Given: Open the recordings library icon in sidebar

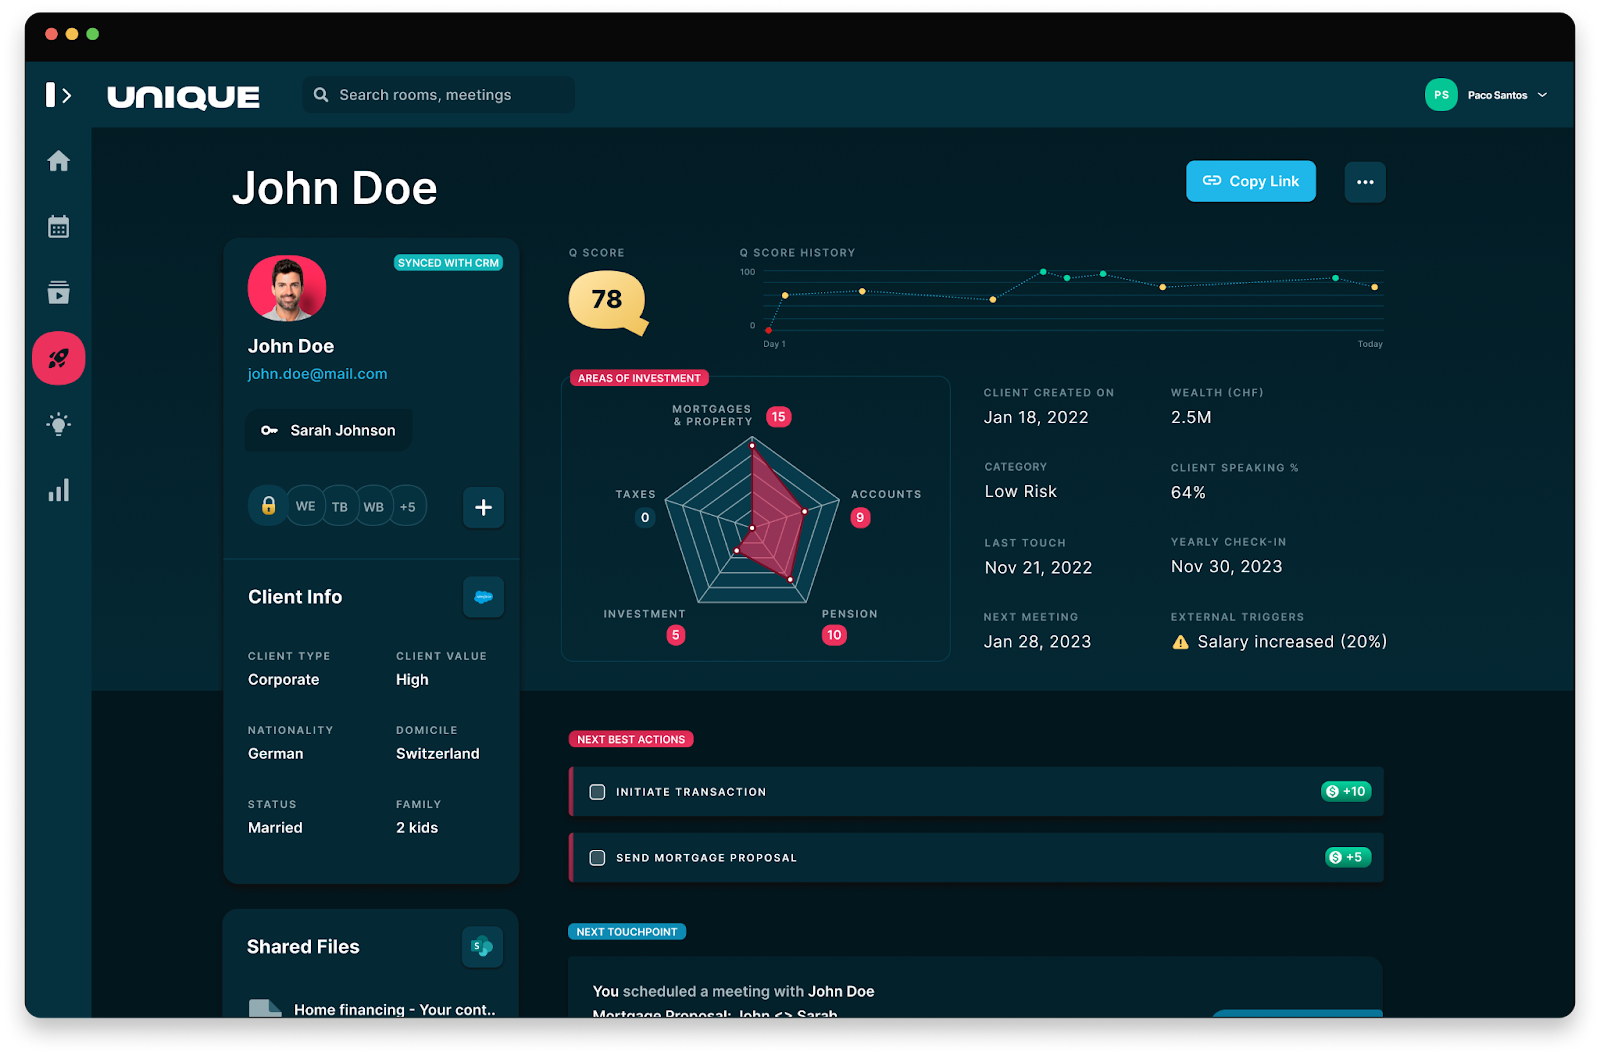Looking at the screenshot, I should tap(59, 292).
